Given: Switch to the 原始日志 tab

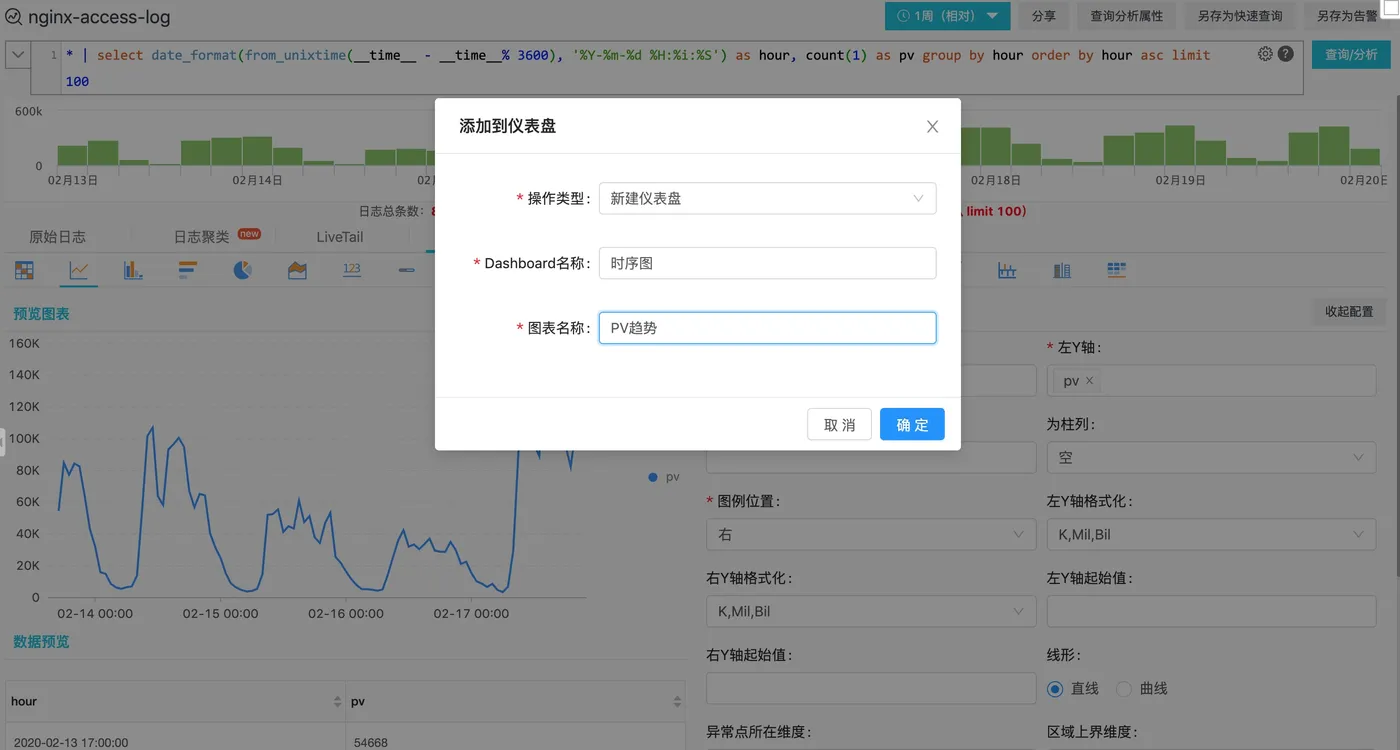Looking at the screenshot, I should 57,237.
